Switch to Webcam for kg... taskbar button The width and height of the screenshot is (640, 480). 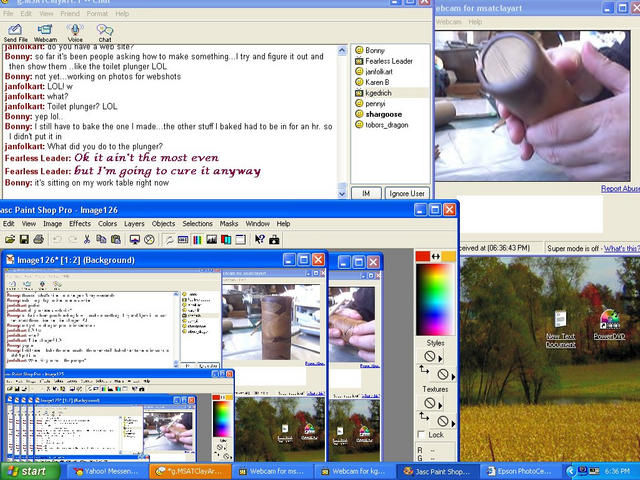point(355,471)
